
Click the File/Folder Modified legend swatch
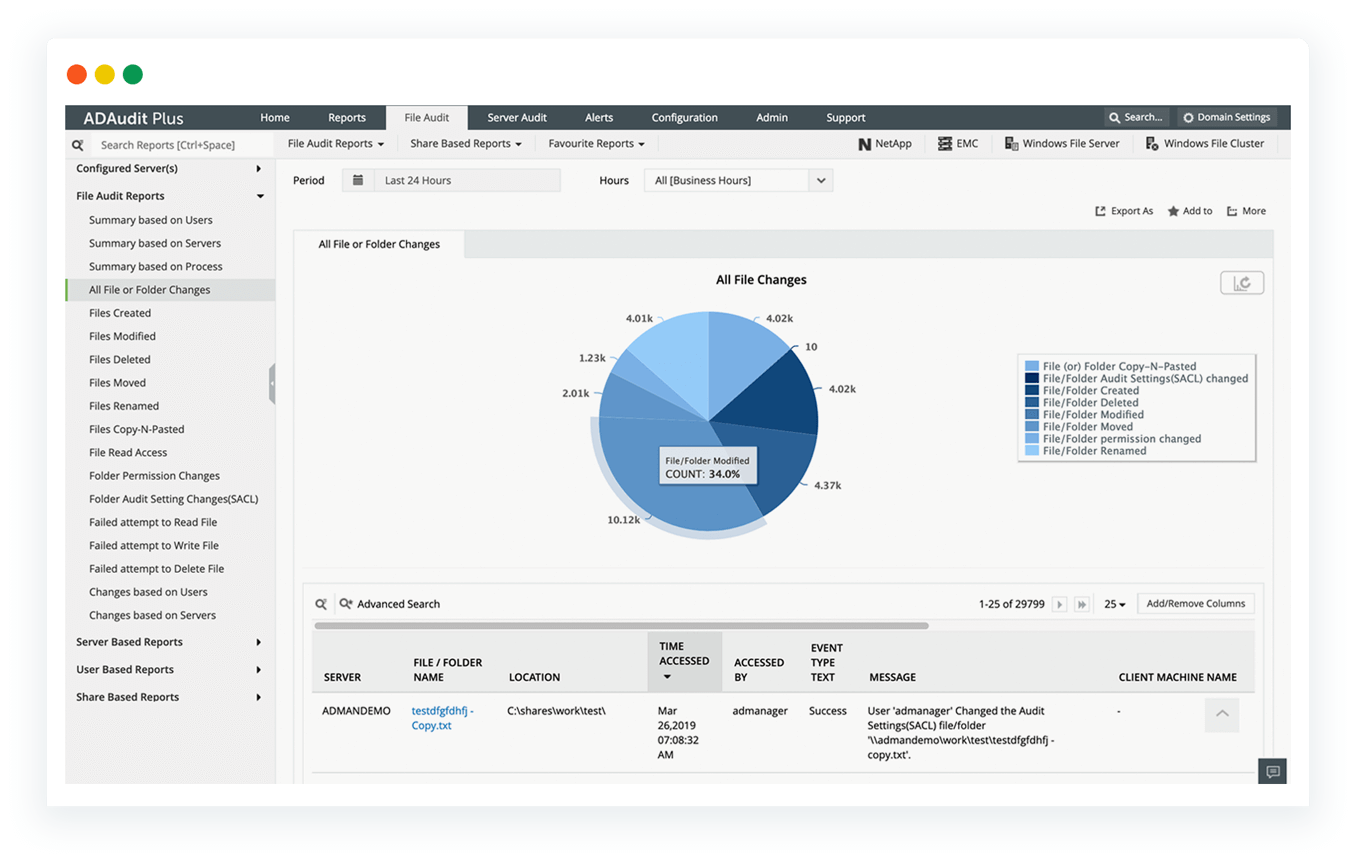tap(1032, 415)
